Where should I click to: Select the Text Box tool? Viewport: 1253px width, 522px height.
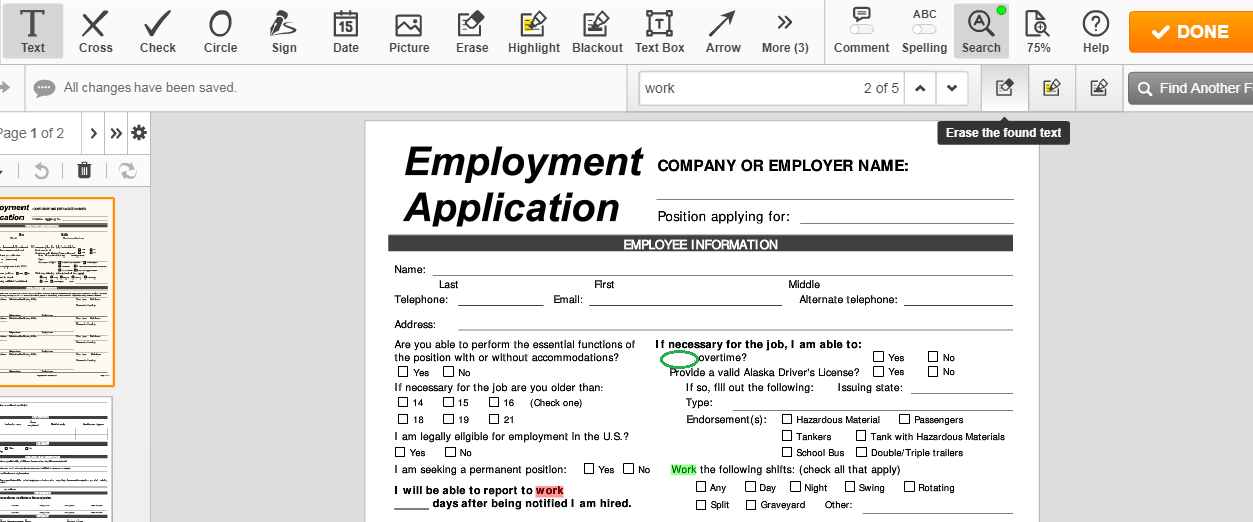(660, 31)
